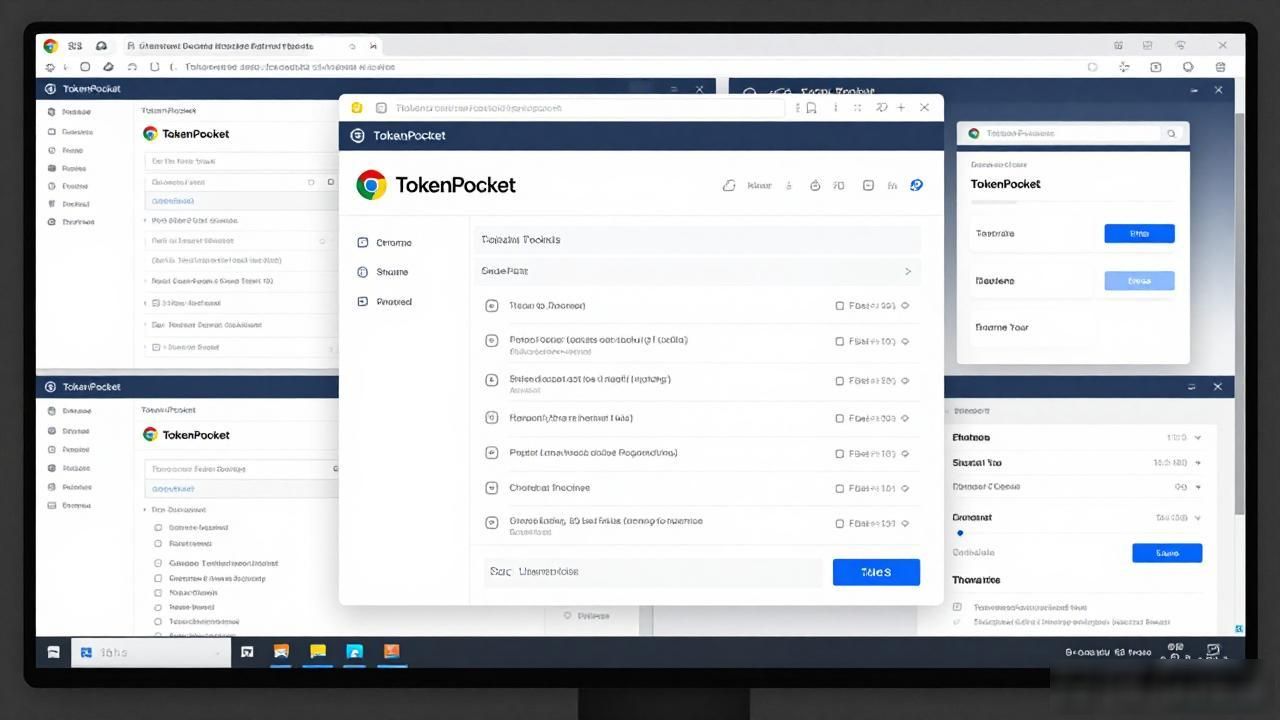
Task: Tick the checkbox on the center dialog's last list row
Action: pyautogui.click(x=840, y=523)
